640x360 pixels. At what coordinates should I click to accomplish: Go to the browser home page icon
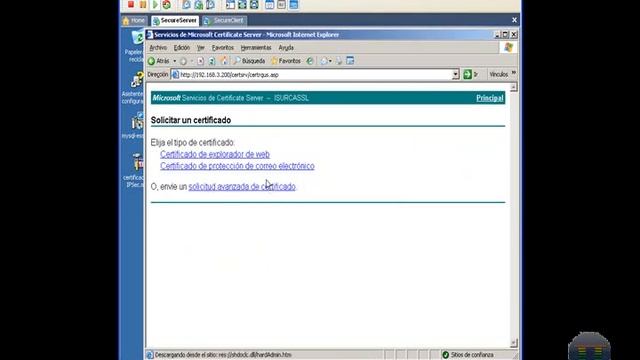[224, 61]
